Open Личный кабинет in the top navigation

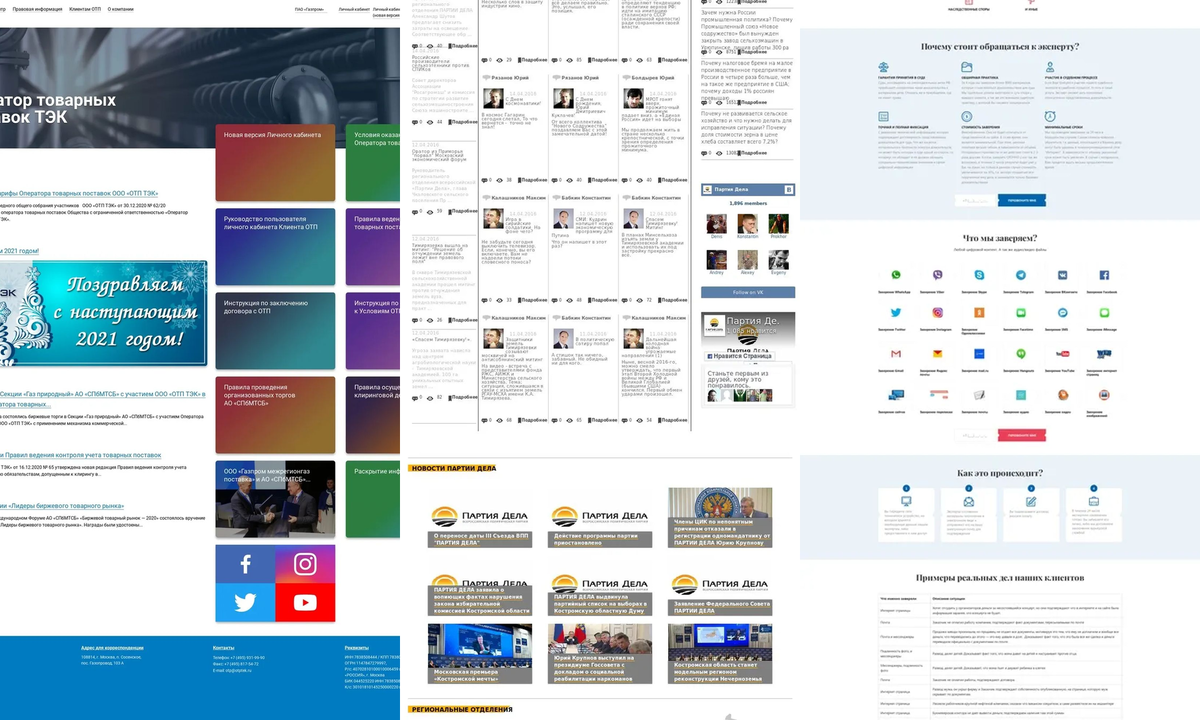(353, 9)
